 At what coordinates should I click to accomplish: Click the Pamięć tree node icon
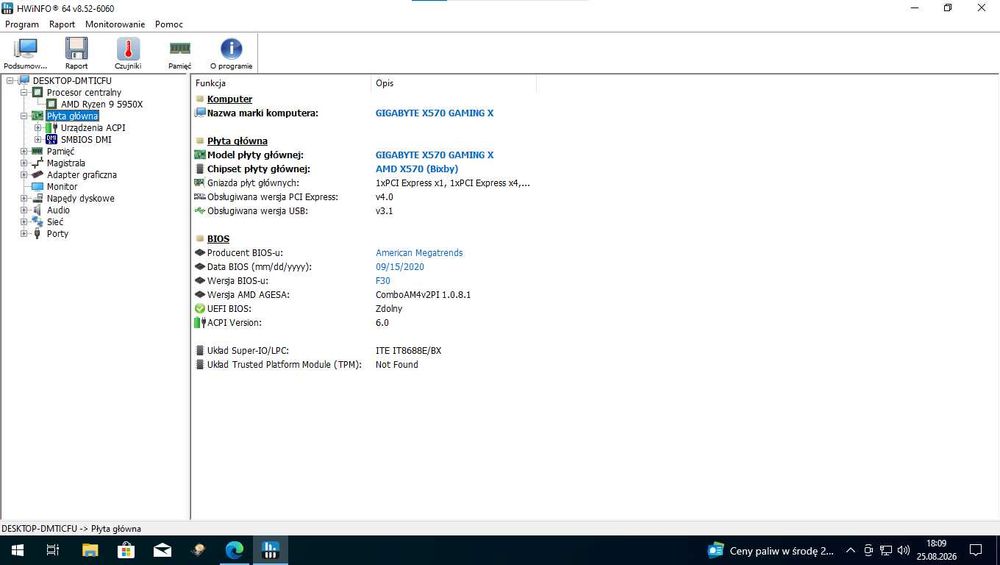tap(38, 151)
